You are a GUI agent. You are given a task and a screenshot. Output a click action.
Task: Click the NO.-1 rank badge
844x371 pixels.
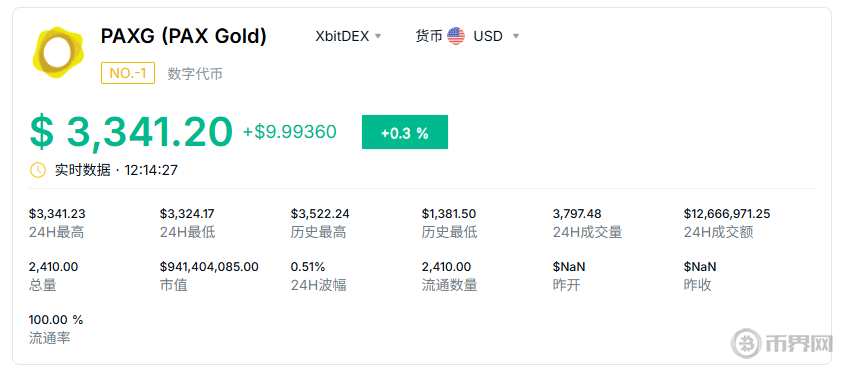(128, 73)
